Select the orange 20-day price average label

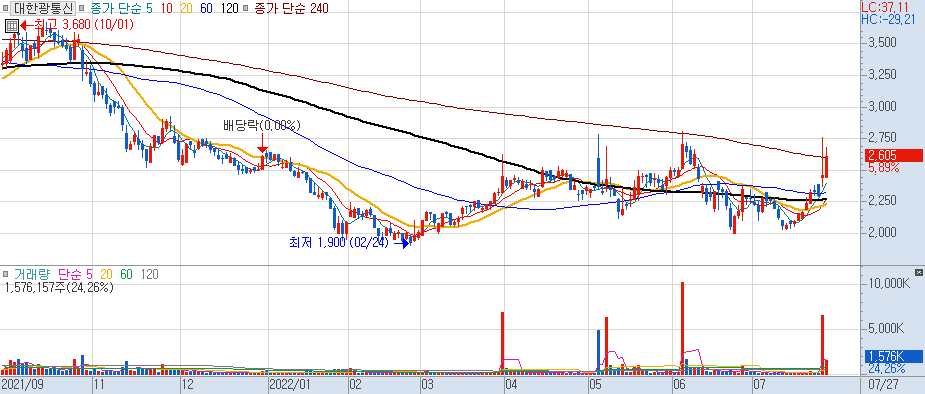pos(185,8)
